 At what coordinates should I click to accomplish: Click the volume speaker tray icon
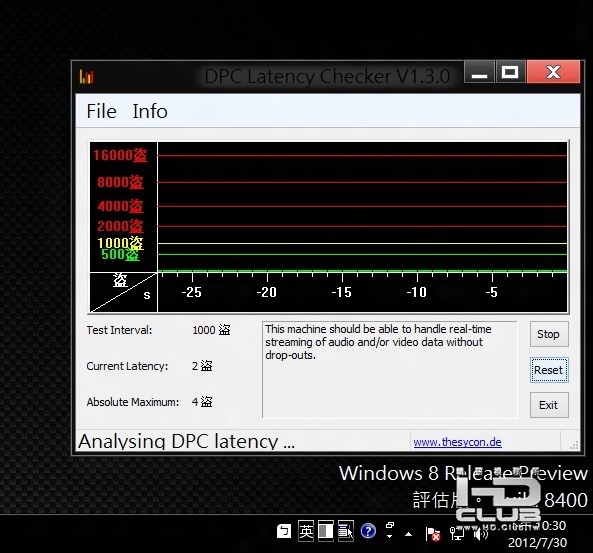click(x=480, y=533)
